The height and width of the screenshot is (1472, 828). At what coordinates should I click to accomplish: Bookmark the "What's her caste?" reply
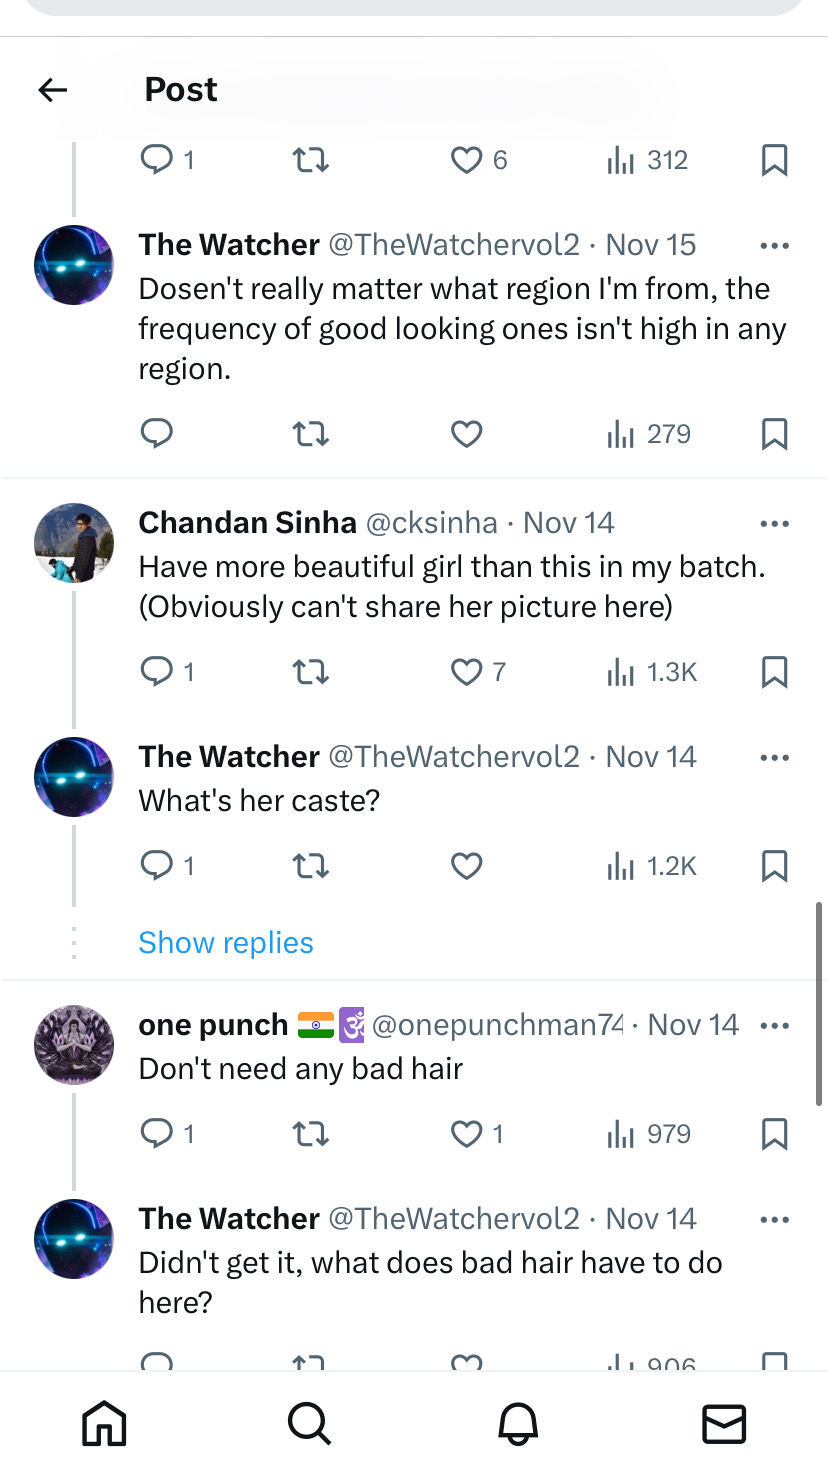(x=774, y=866)
